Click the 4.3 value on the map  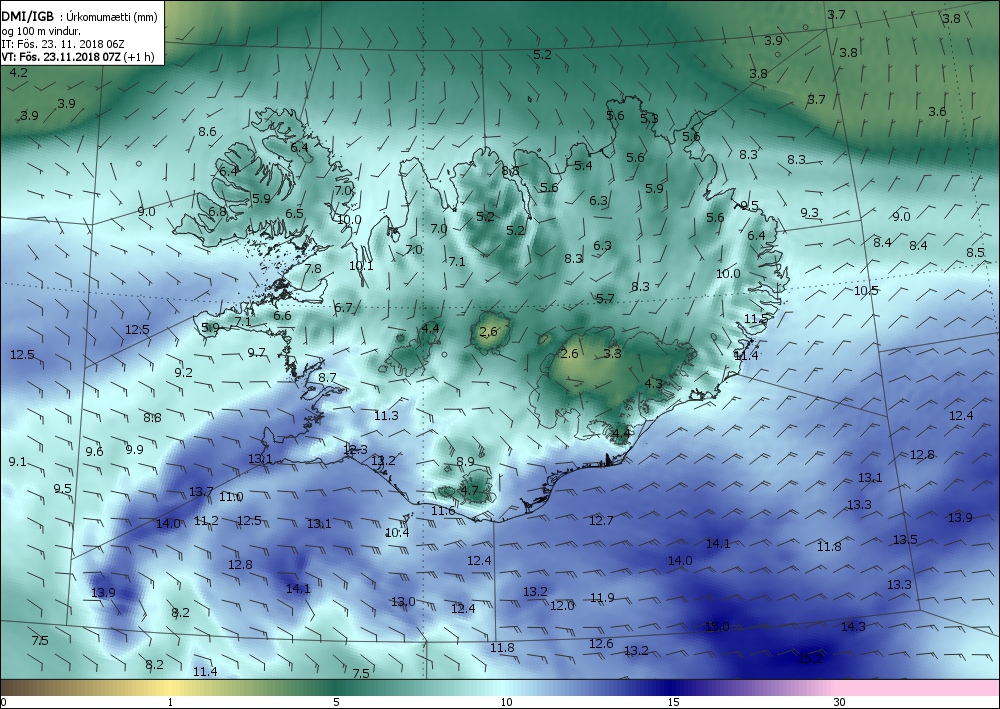654,384
